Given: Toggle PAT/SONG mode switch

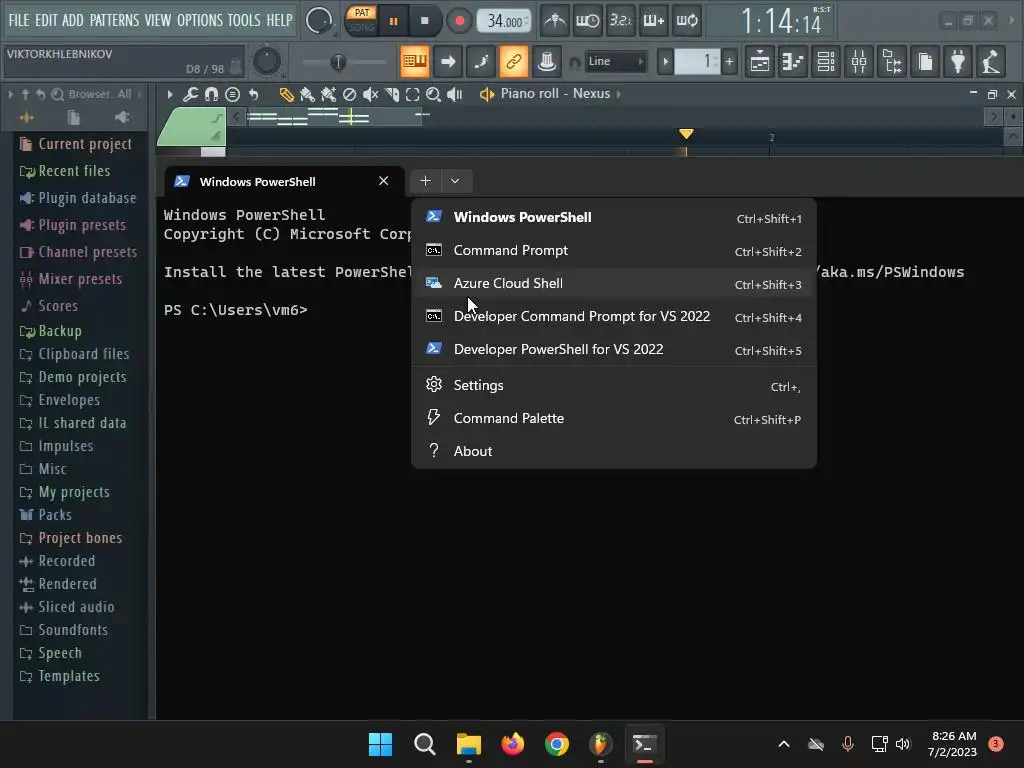Looking at the screenshot, I should point(361,20).
